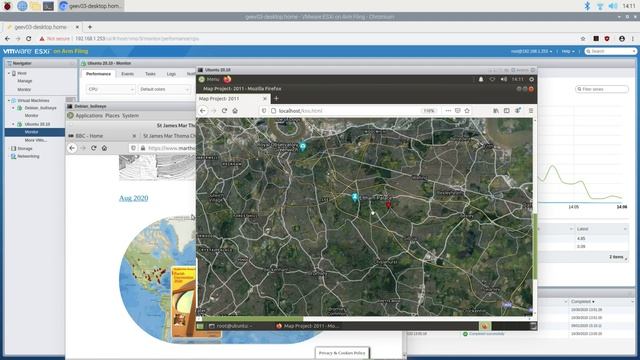640x360 pixels.
Task: Go home in the Debian Firefox window
Action: point(104,148)
